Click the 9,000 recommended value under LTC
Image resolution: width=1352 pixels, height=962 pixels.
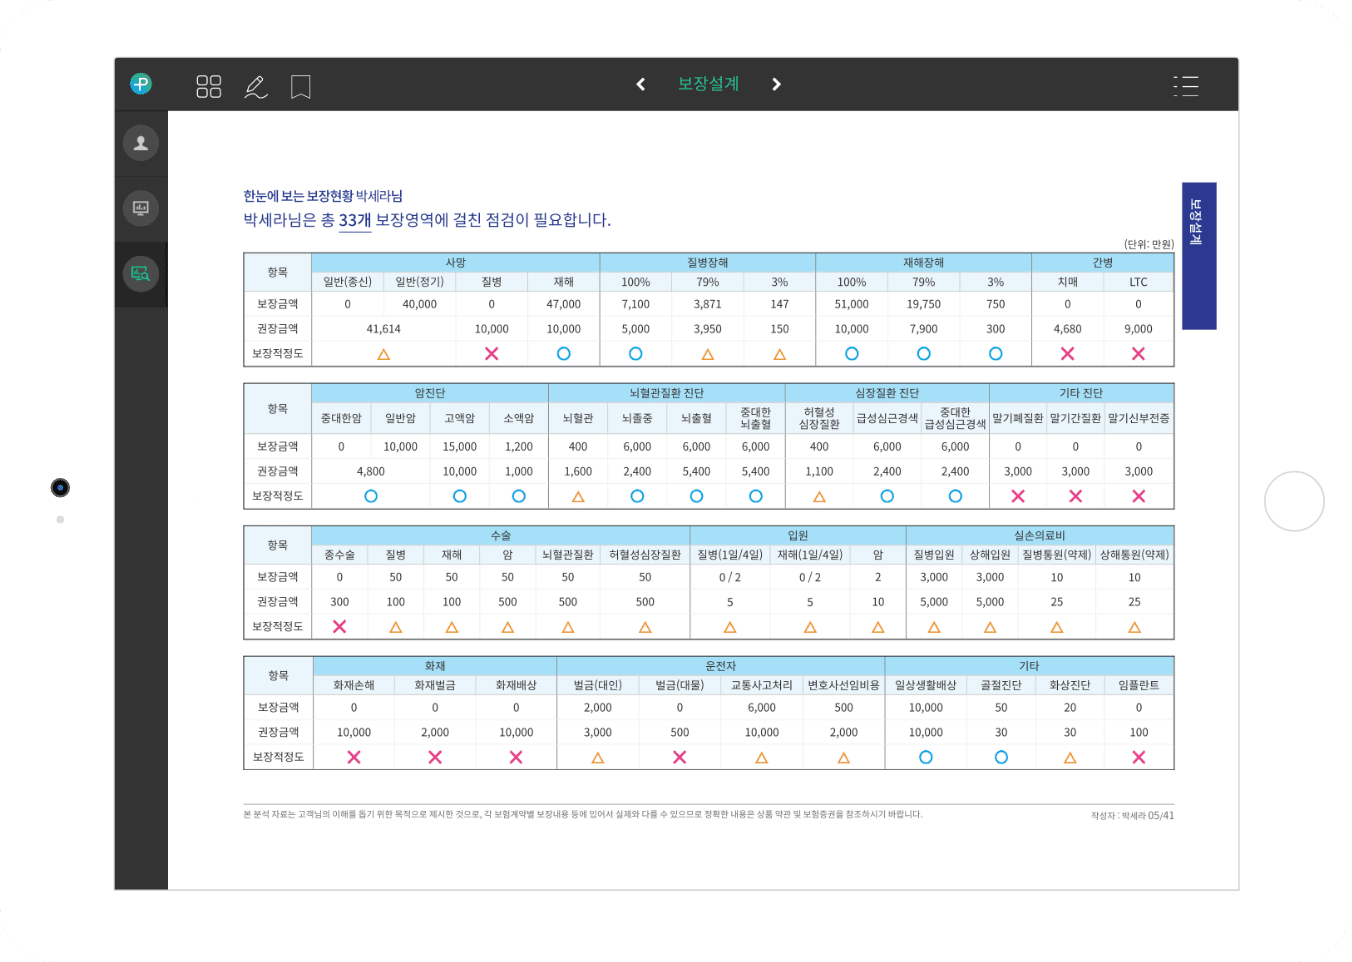(1138, 329)
